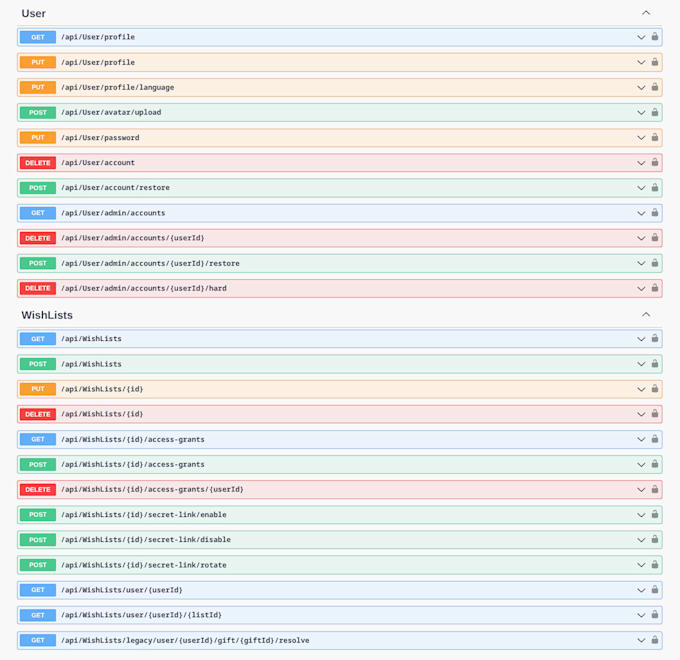Viewport: 680px width, 660px height.
Task: Open DELETE badge for /api/WishLists/{id}
Action: tap(38, 414)
